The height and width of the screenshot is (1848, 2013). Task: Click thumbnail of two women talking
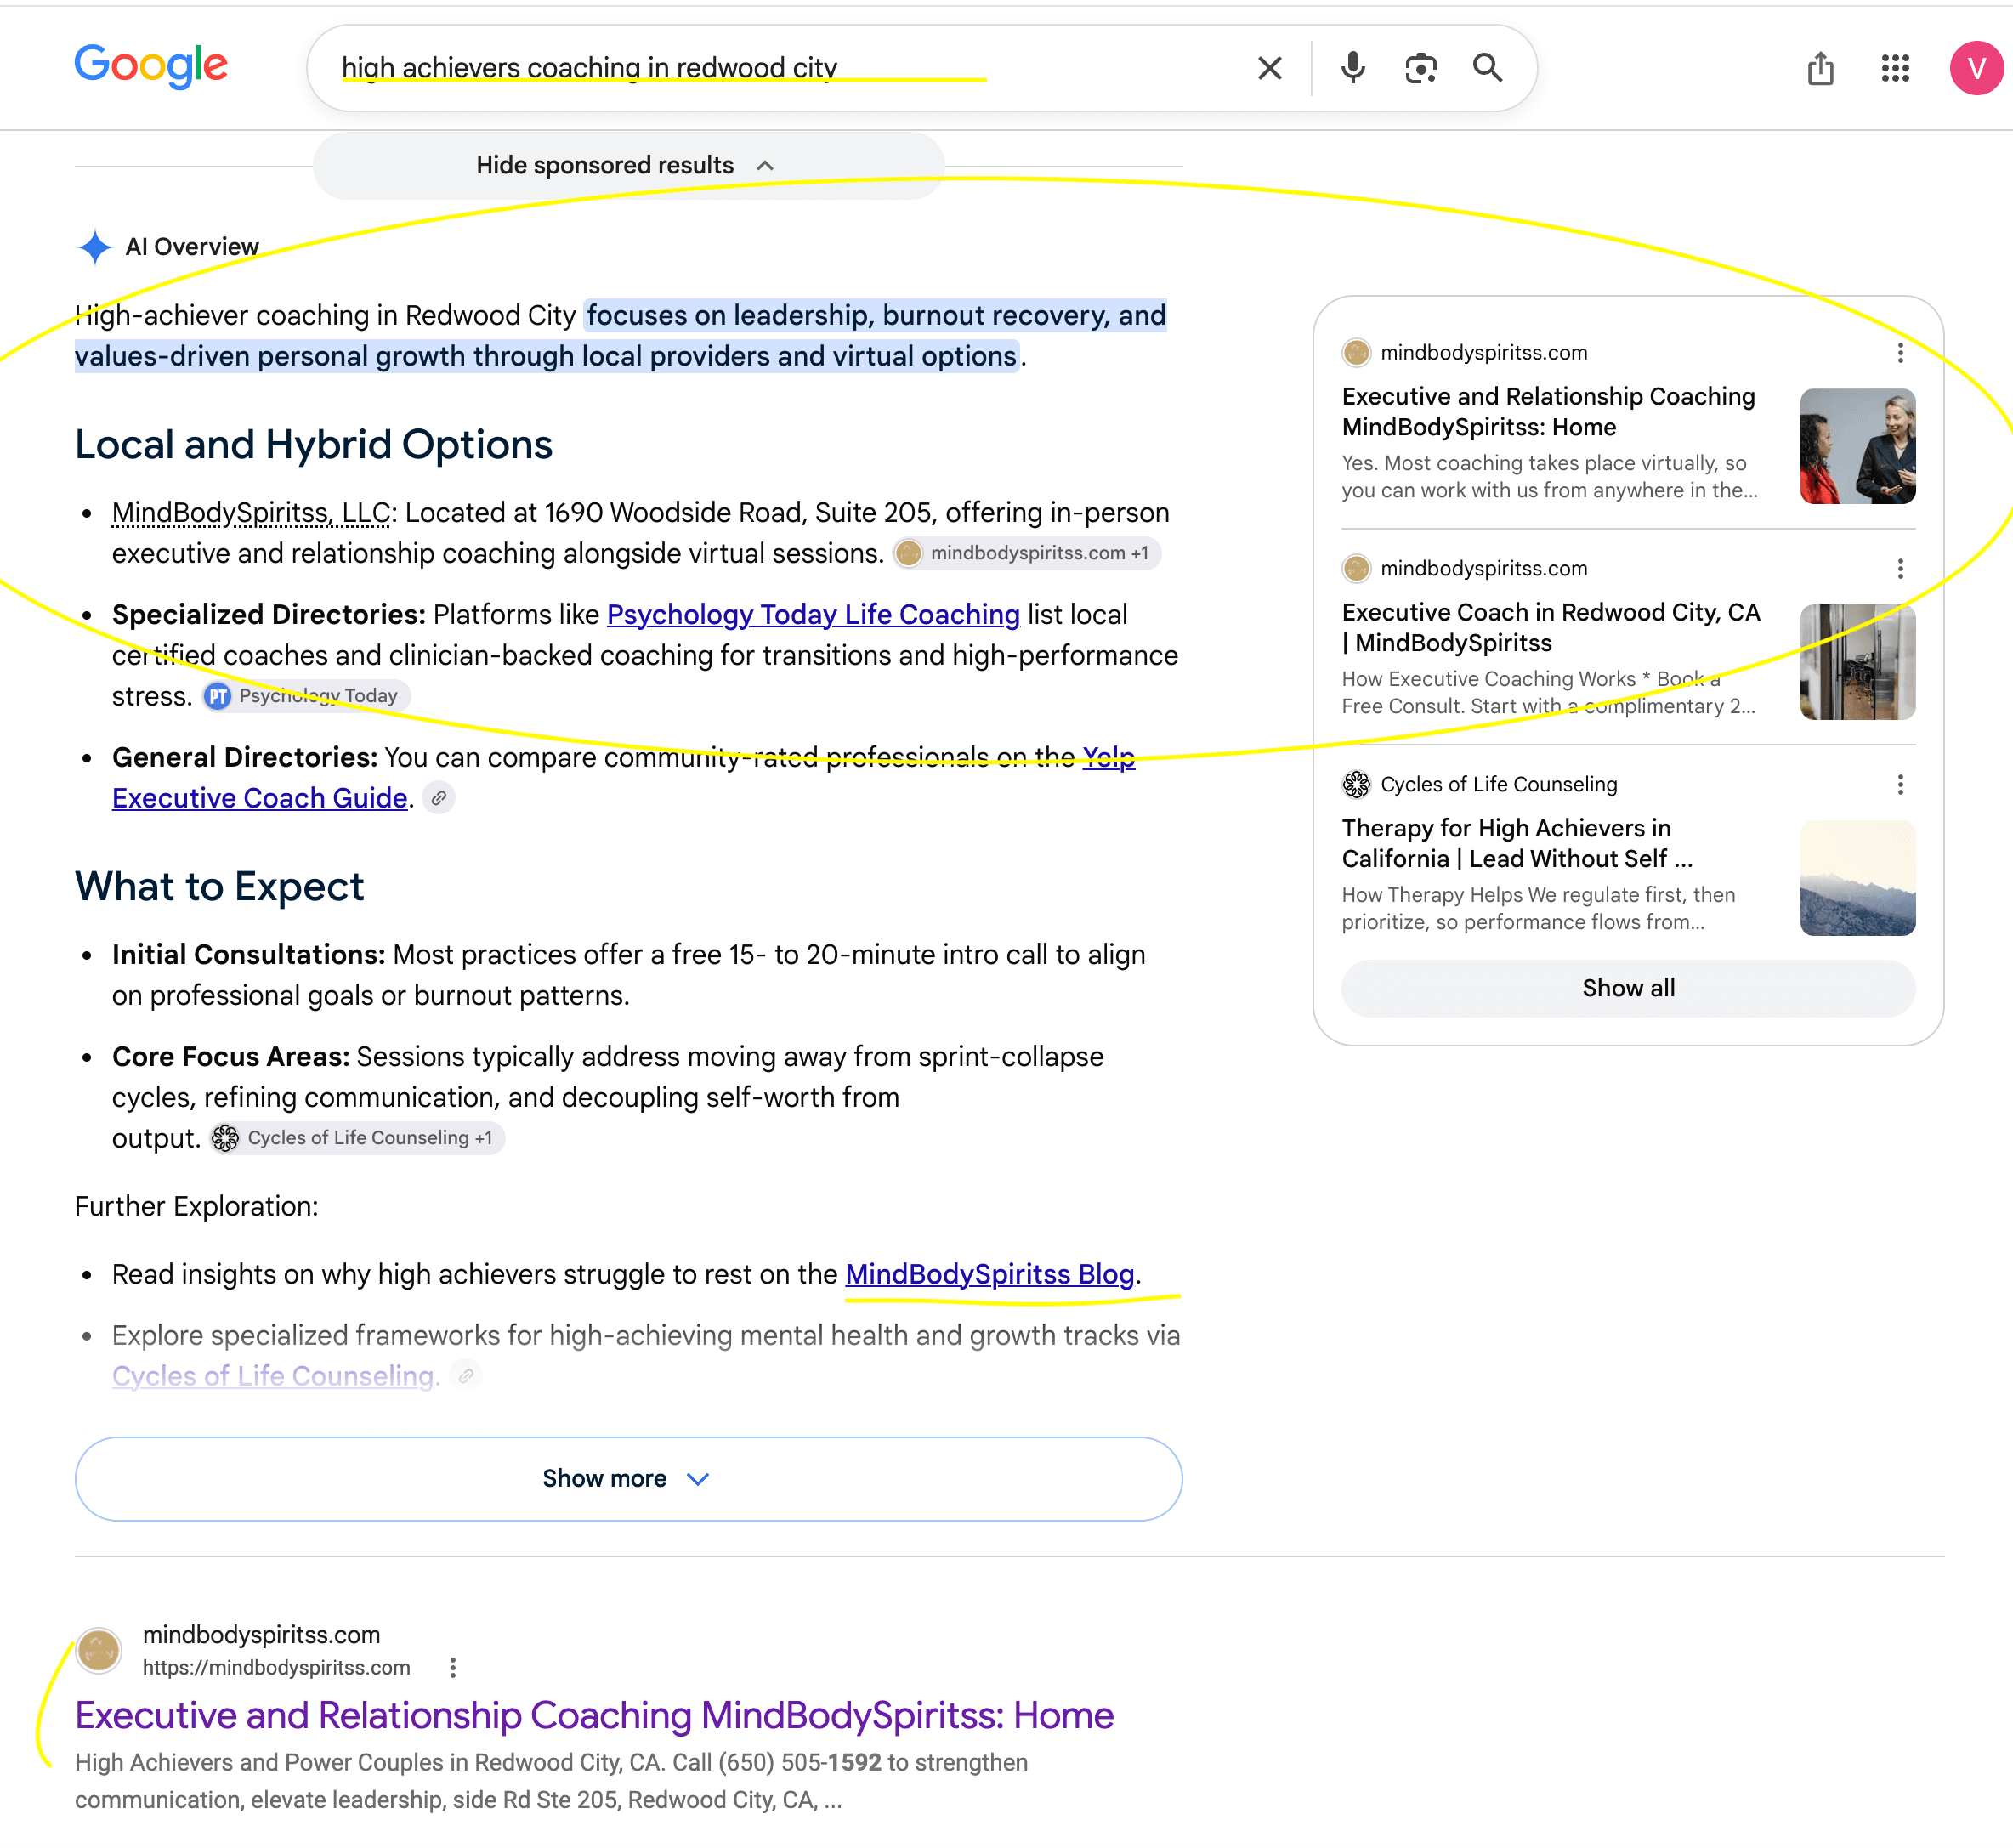coord(1857,446)
